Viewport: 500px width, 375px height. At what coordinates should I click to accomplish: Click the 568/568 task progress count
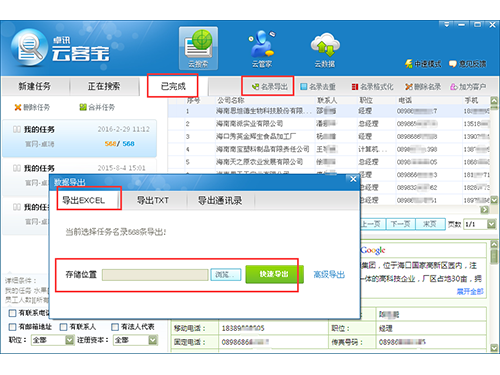(119, 144)
